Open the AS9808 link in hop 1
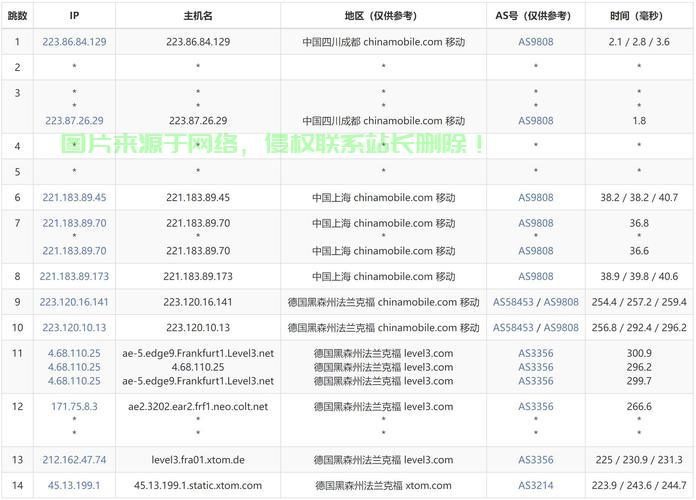 click(x=535, y=42)
